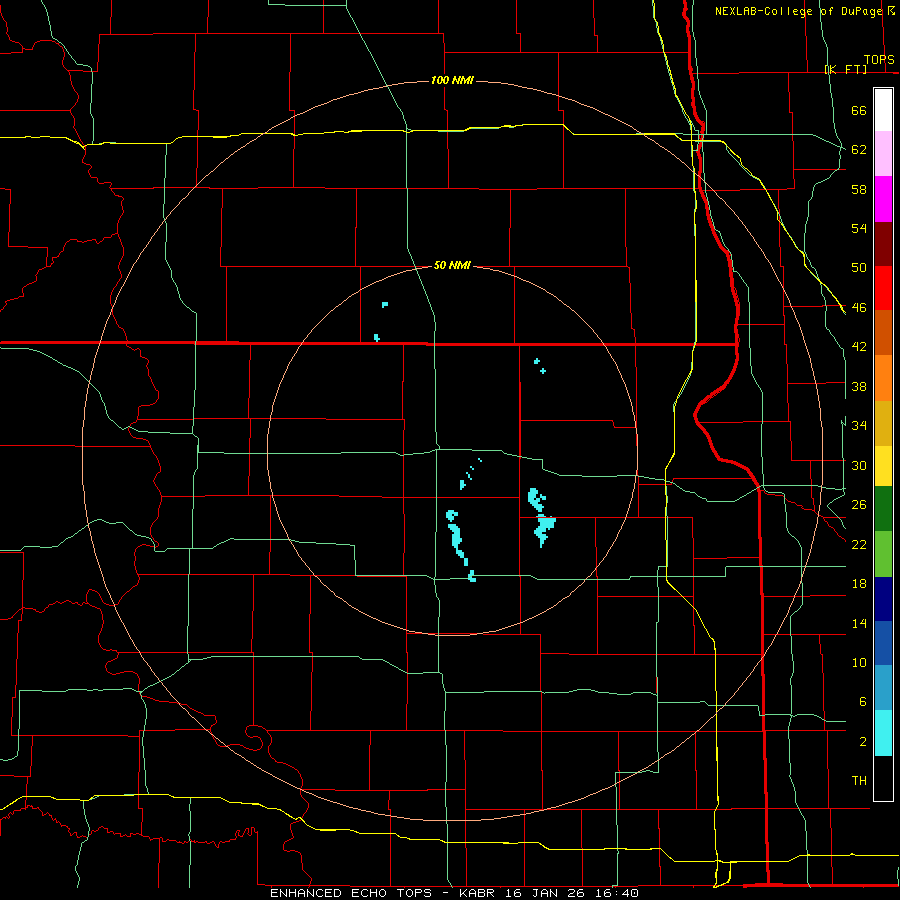Click the 'TOPS' legend heading
Viewport: 900px width, 900px height.
(x=879, y=60)
